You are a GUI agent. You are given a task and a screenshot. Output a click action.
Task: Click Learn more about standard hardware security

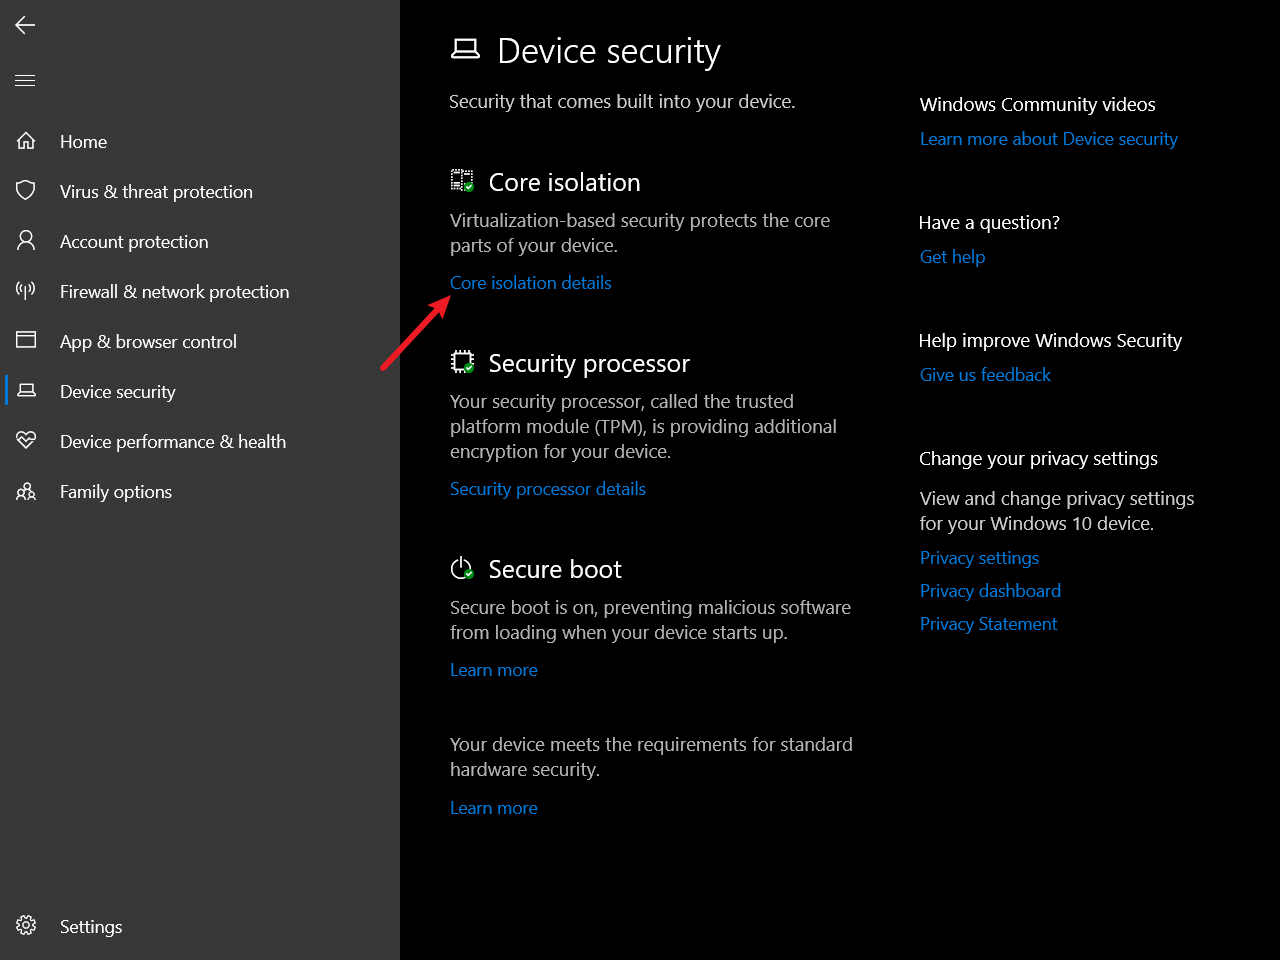pyautogui.click(x=493, y=808)
